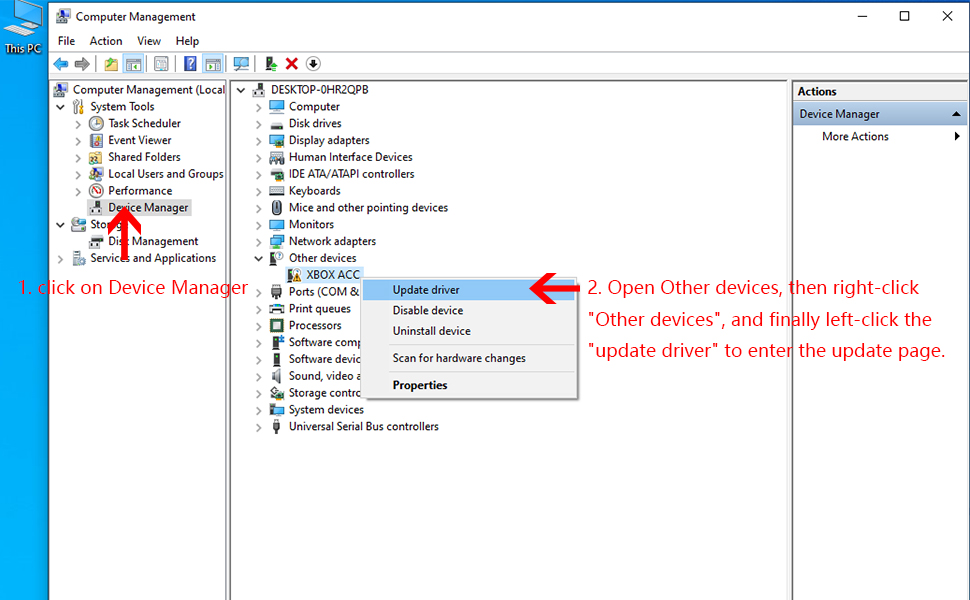Expand the Human Interface Devices category
The height and width of the screenshot is (600, 970).
tap(259, 158)
